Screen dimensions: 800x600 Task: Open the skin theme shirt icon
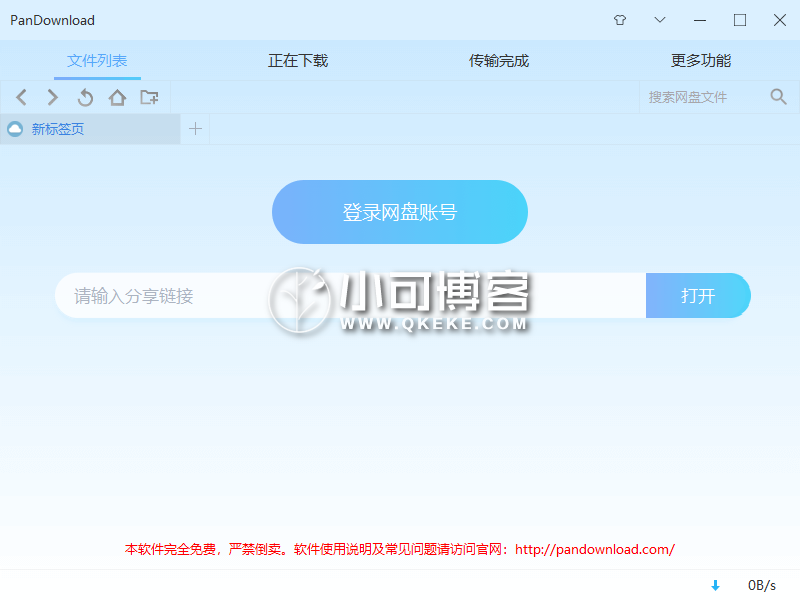pyautogui.click(x=619, y=20)
